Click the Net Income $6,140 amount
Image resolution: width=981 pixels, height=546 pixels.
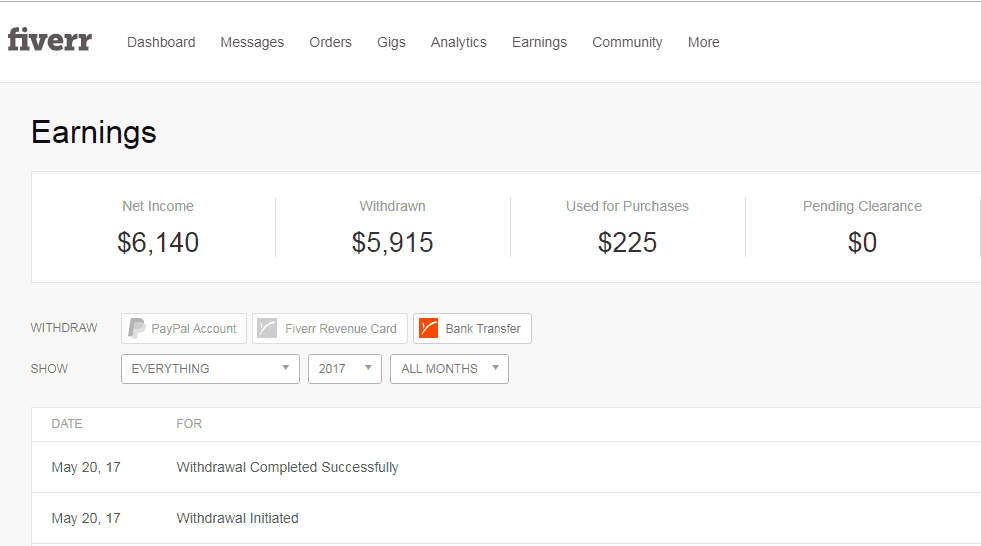coord(158,243)
